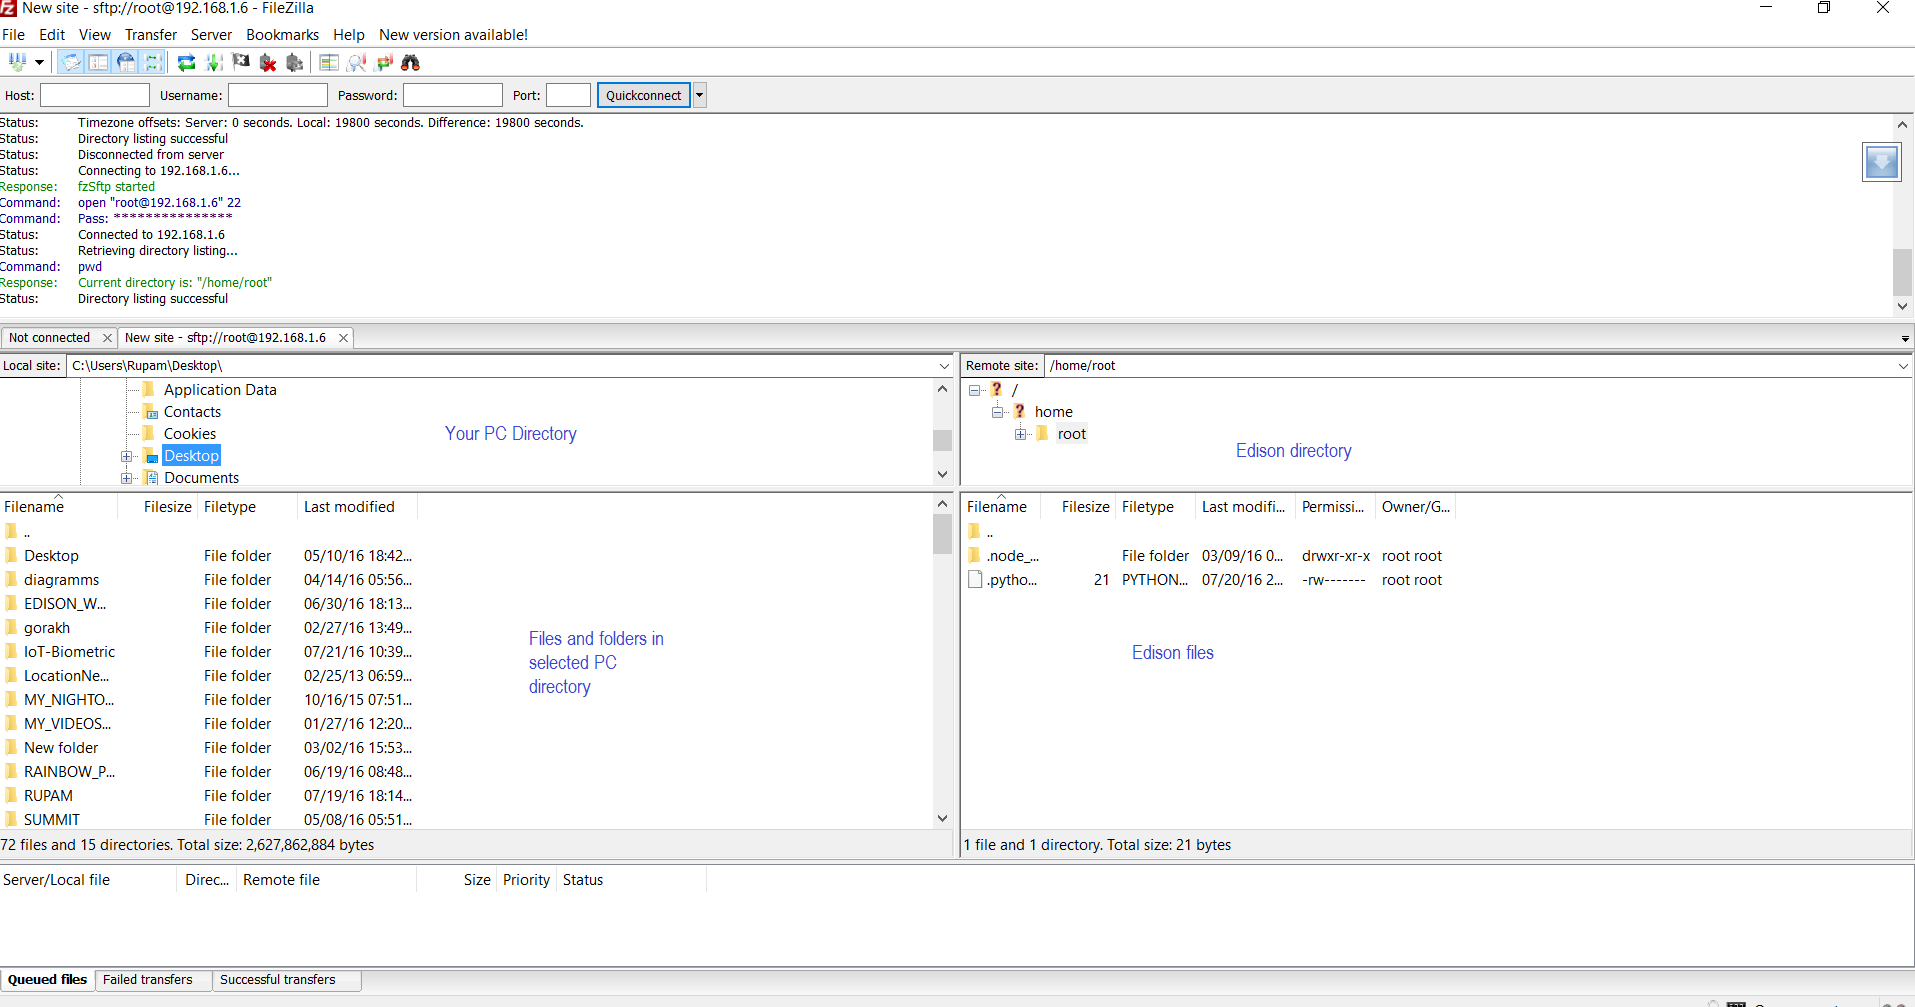Sort remote files by Permissions column
Image resolution: width=1915 pixels, height=1007 pixels.
(x=1335, y=507)
